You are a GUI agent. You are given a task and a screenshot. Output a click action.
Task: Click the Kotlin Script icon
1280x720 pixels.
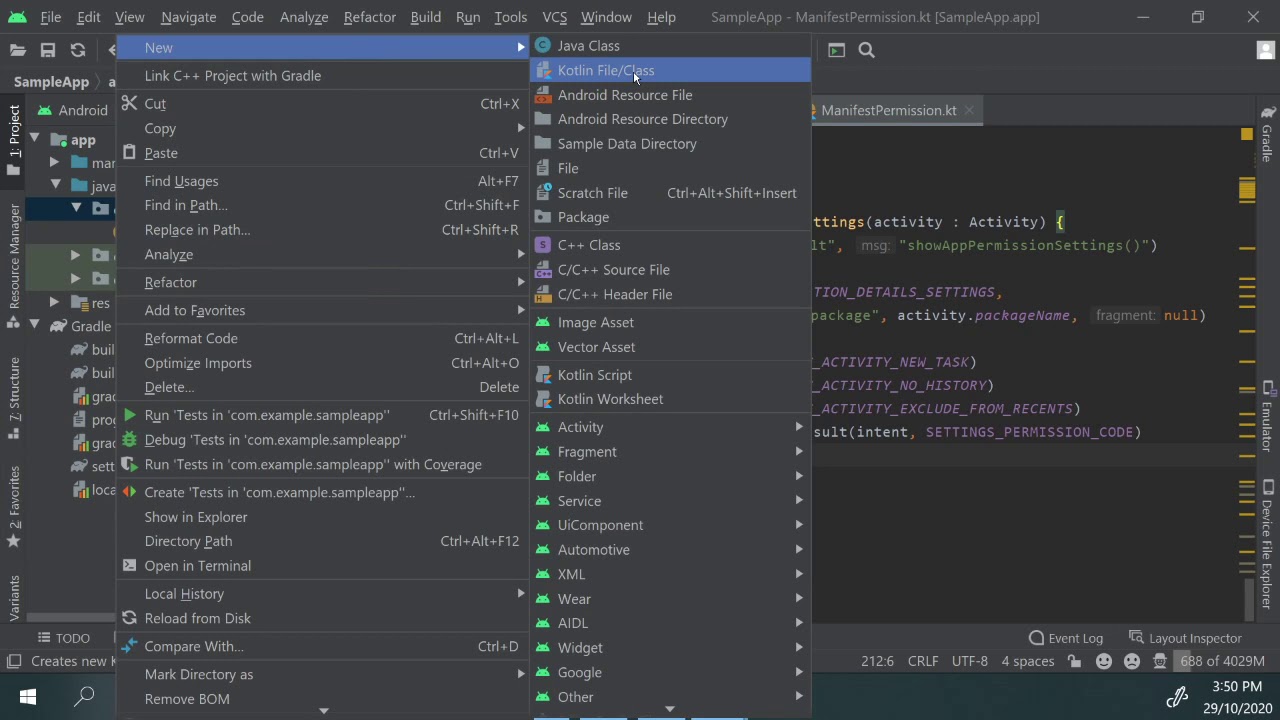coord(543,375)
